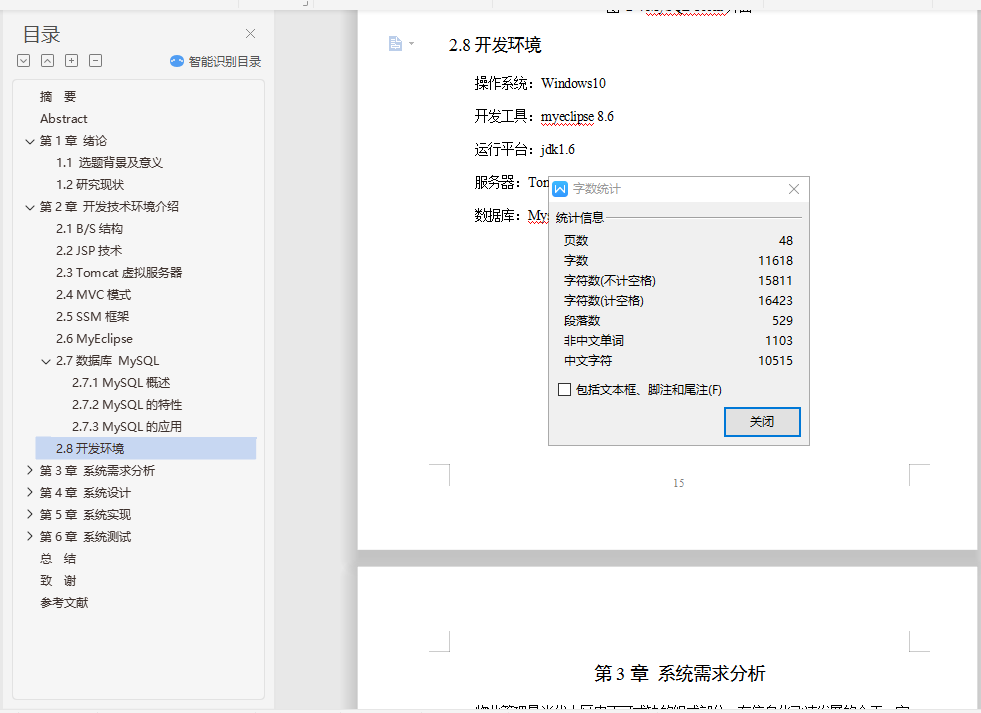
Task: Click the 目录 panel title
Action: pyautogui.click(x=41, y=34)
